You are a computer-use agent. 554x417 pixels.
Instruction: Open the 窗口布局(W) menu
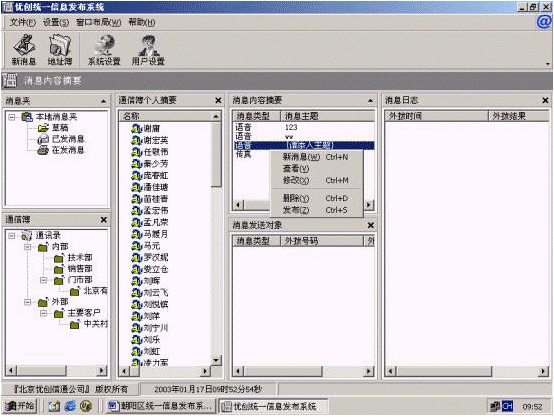(x=99, y=23)
